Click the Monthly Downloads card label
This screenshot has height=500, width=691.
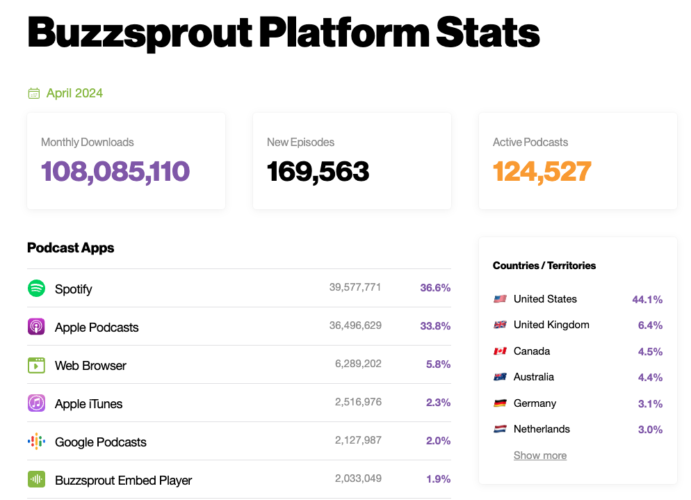point(87,142)
